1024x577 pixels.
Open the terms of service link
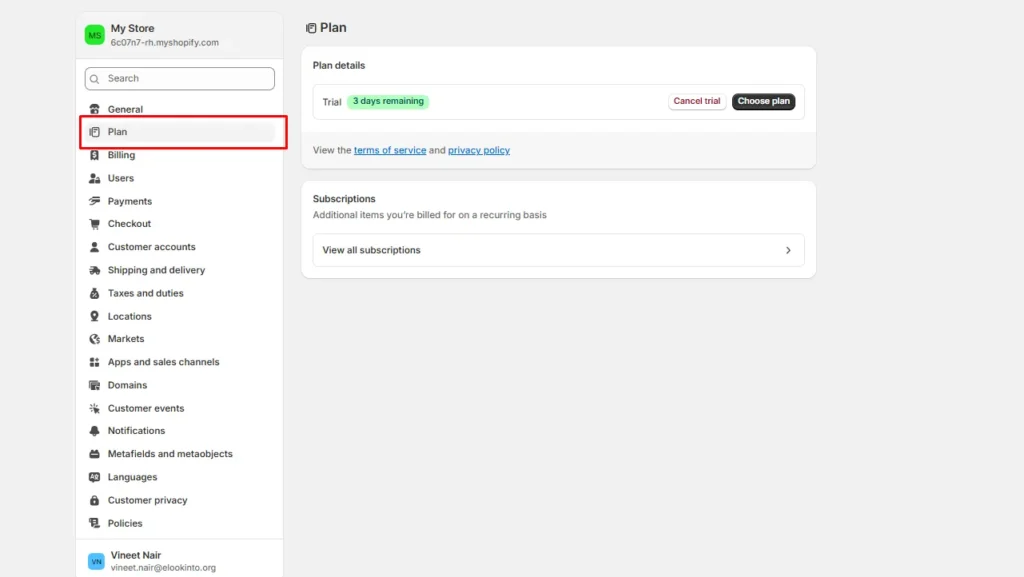pos(390,150)
